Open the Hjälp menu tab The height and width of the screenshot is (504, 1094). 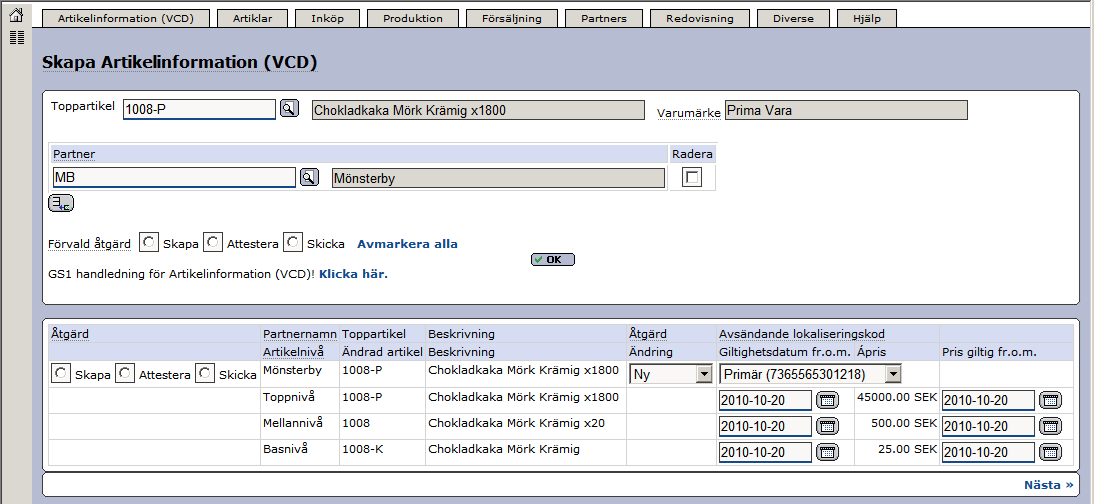867,19
